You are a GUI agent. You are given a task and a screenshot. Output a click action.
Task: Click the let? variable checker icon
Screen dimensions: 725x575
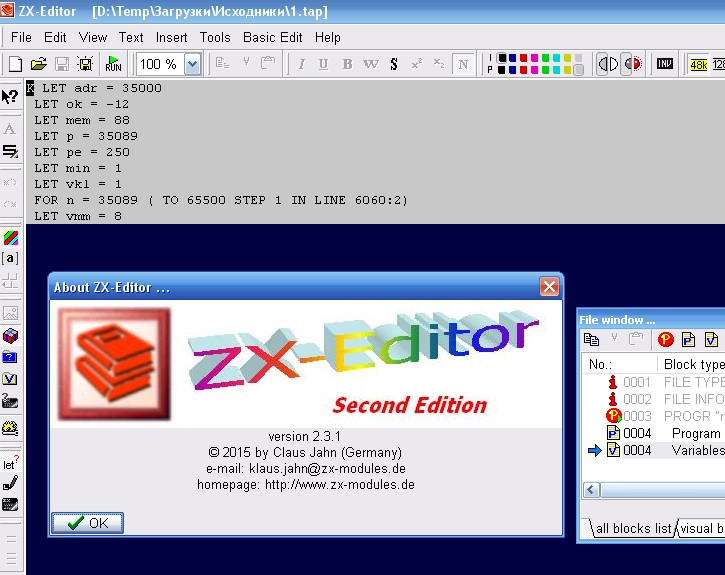pyautogui.click(x=10, y=463)
